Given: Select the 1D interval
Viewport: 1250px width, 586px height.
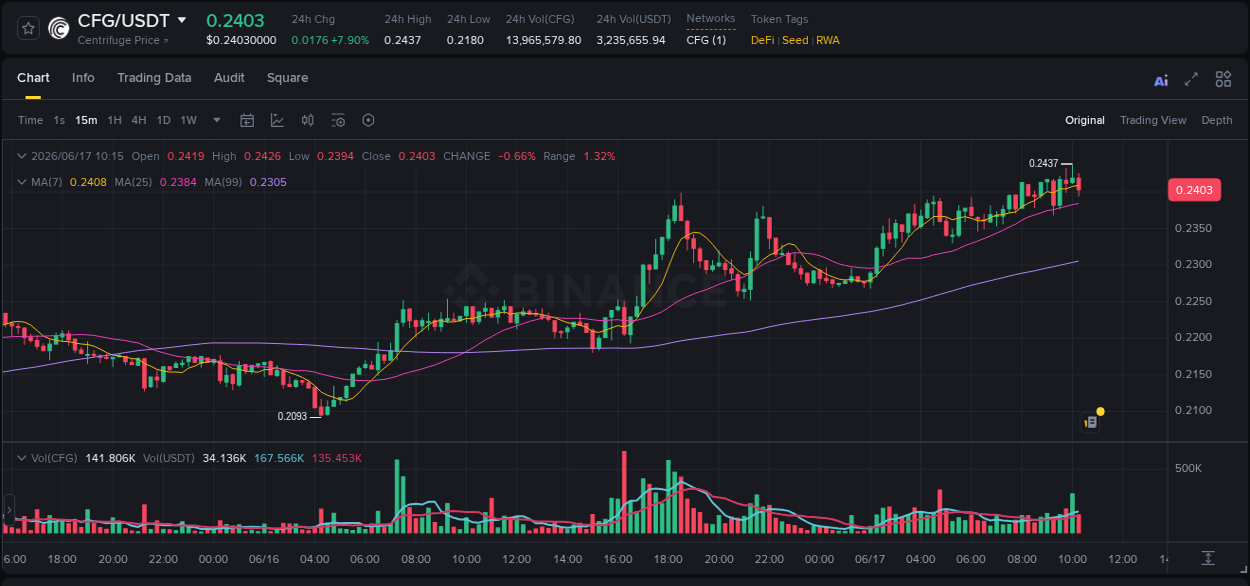Looking at the screenshot, I should click(163, 120).
